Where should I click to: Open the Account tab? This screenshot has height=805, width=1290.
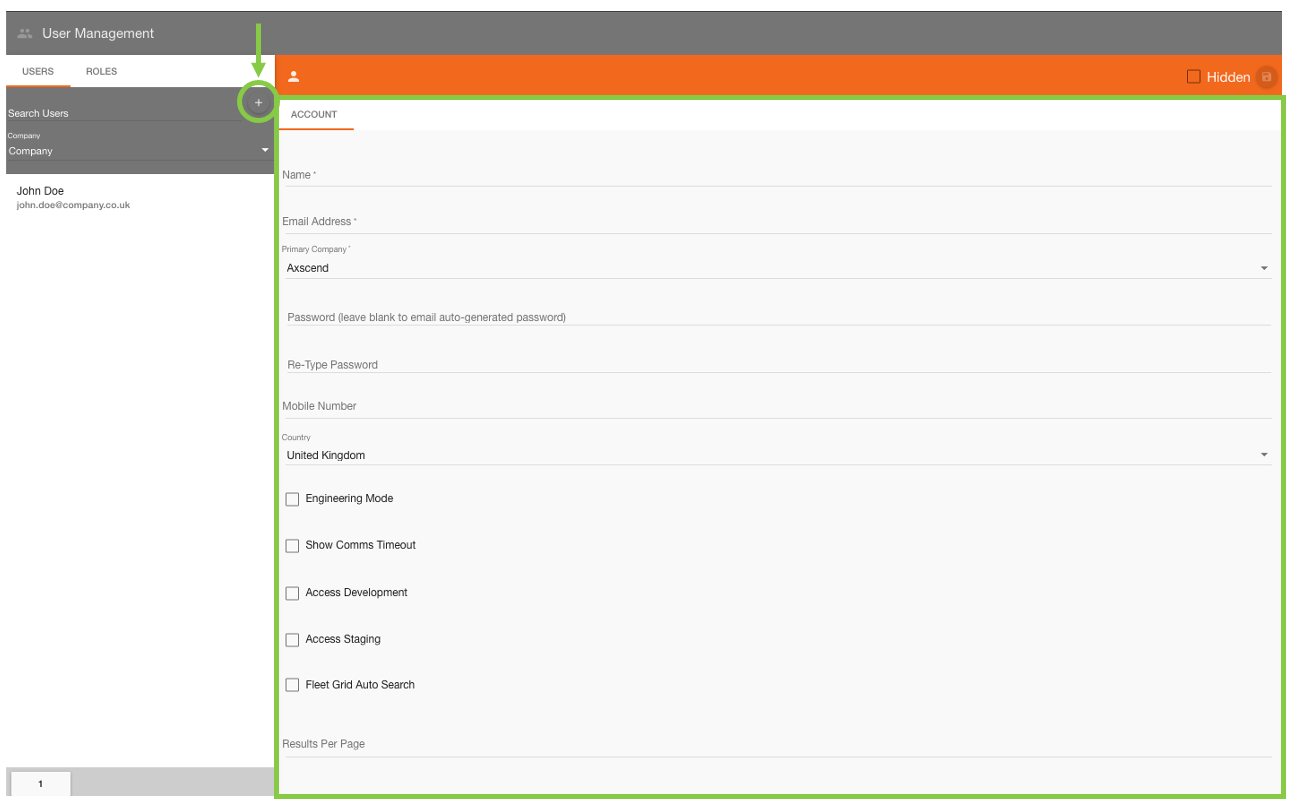pos(314,114)
